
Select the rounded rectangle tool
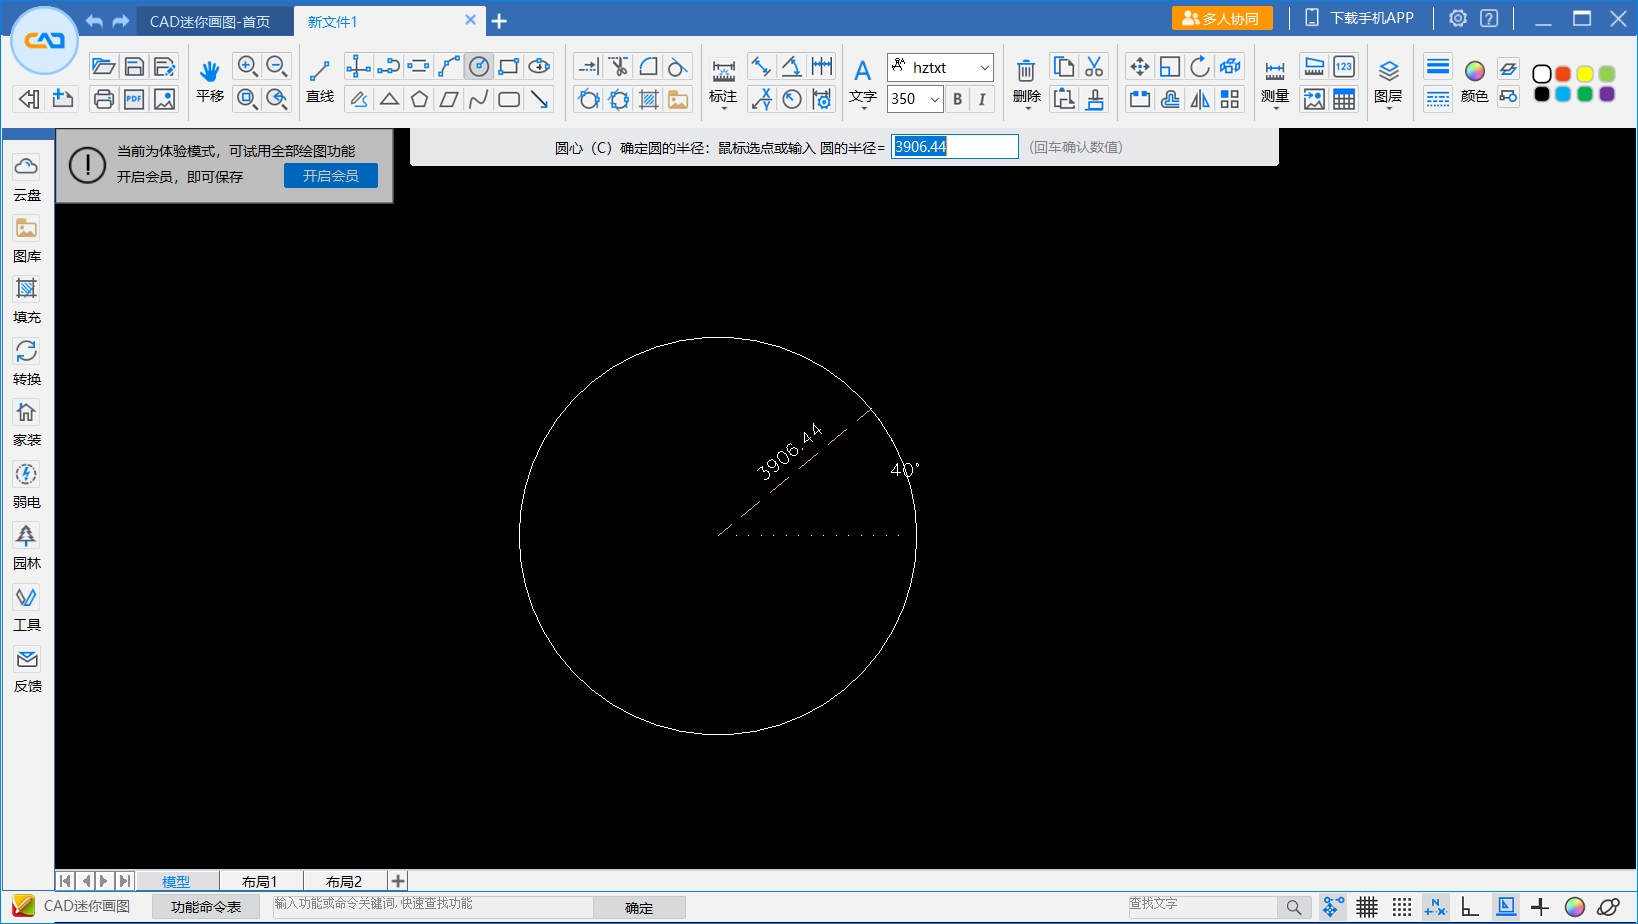click(509, 99)
